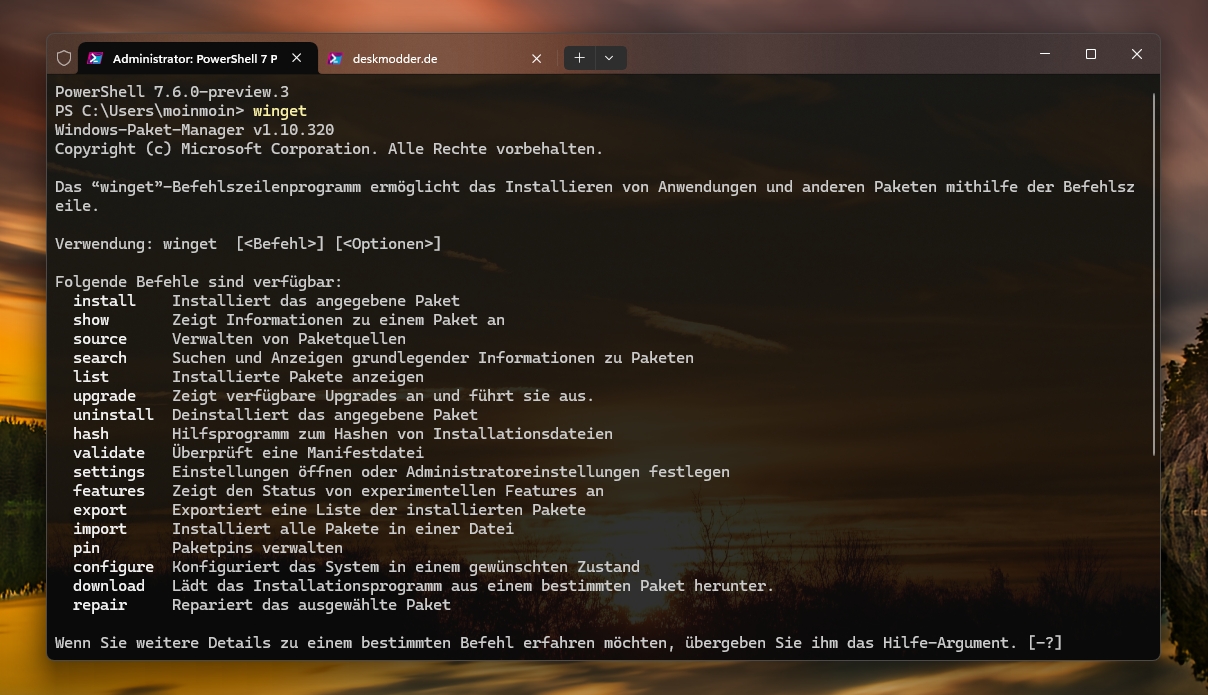Click the terminal vertical scrollbar
1208x695 pixels.
(x=1154, y=275)
